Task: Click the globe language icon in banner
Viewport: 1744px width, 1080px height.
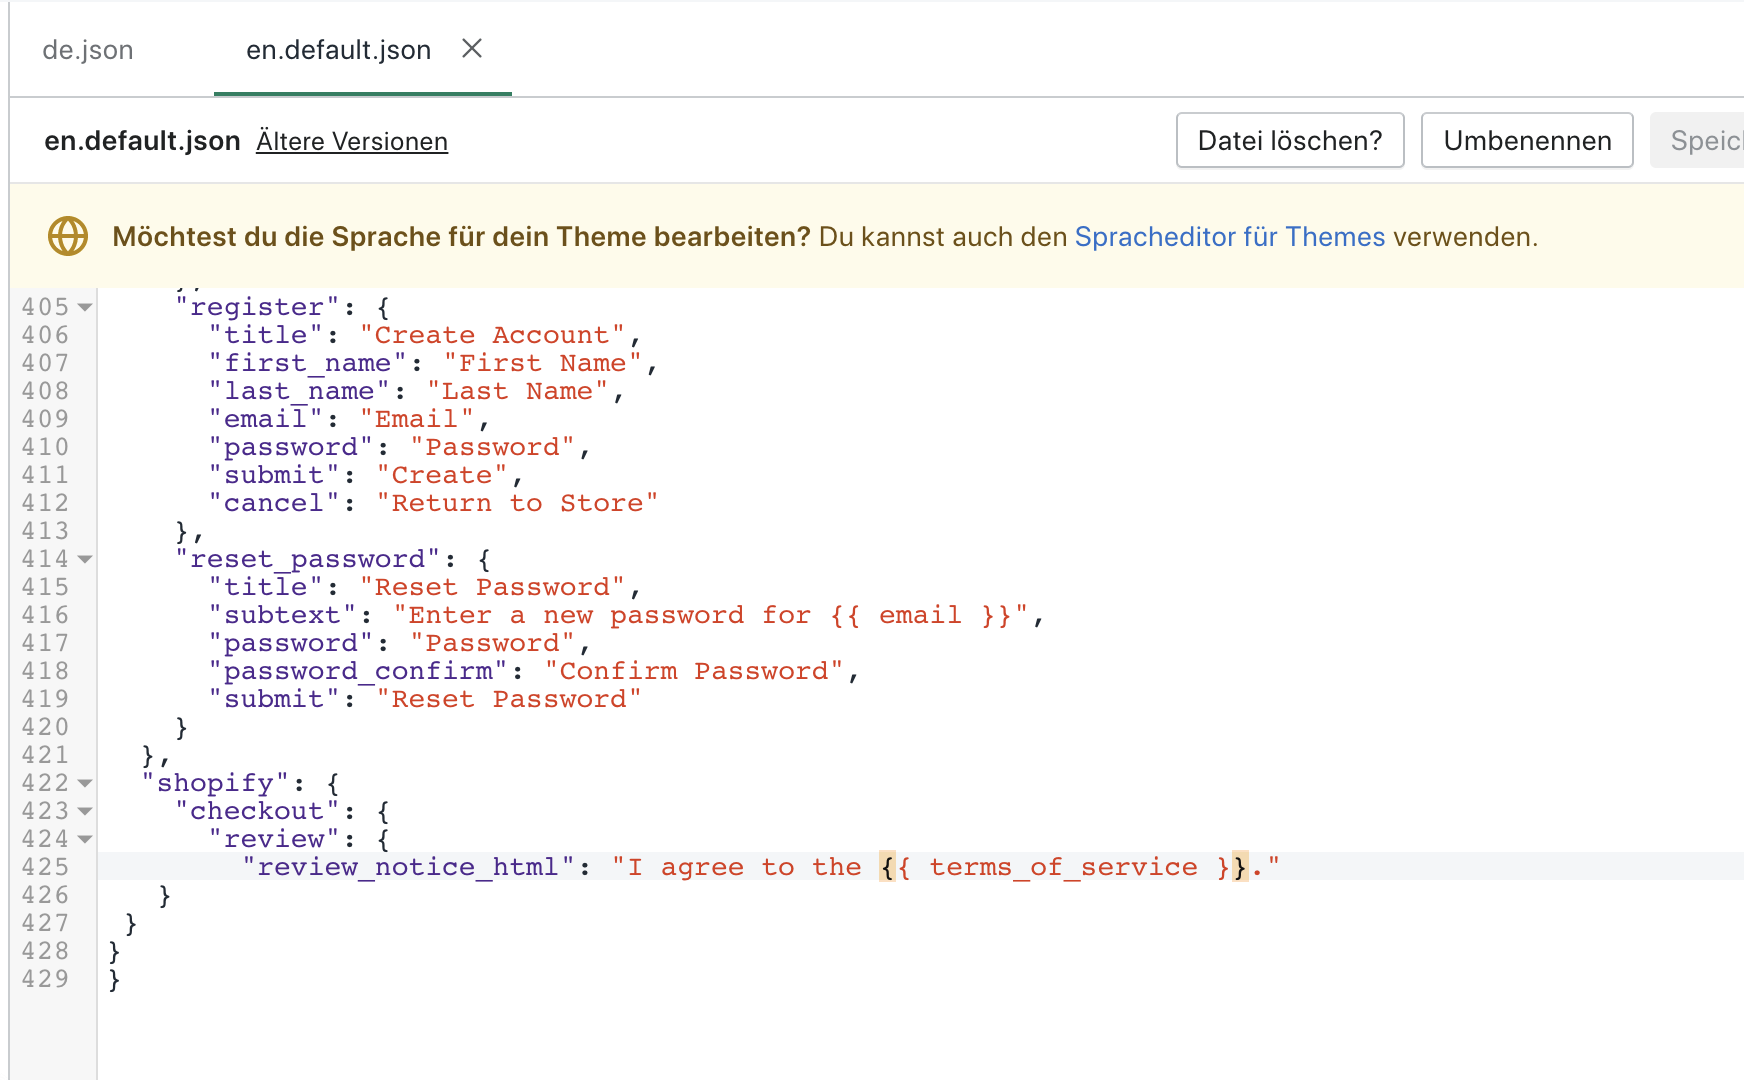Action: (68, 237)
